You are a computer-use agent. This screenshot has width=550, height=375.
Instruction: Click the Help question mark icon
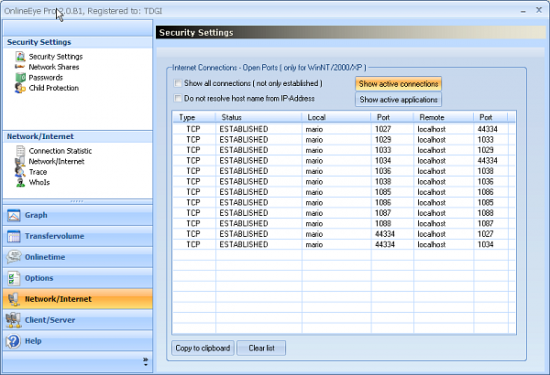pos(13,341)
